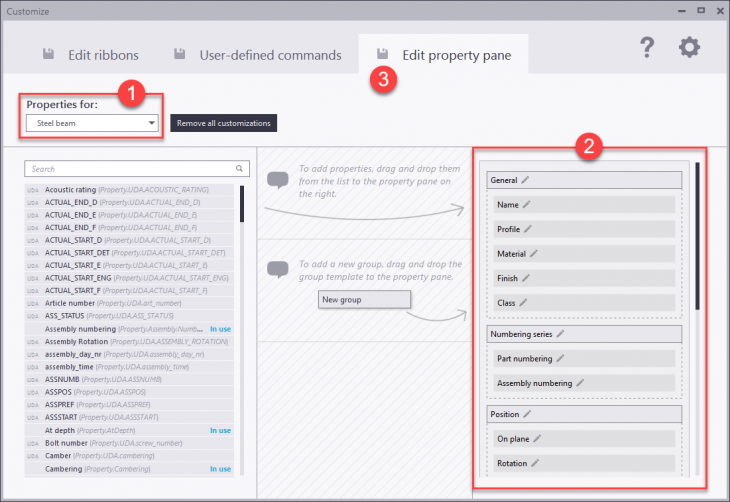Click pencil beside Assembly numbering in pane
The height and width of the screenshot is (502, 730).
(x=580, y=383)
